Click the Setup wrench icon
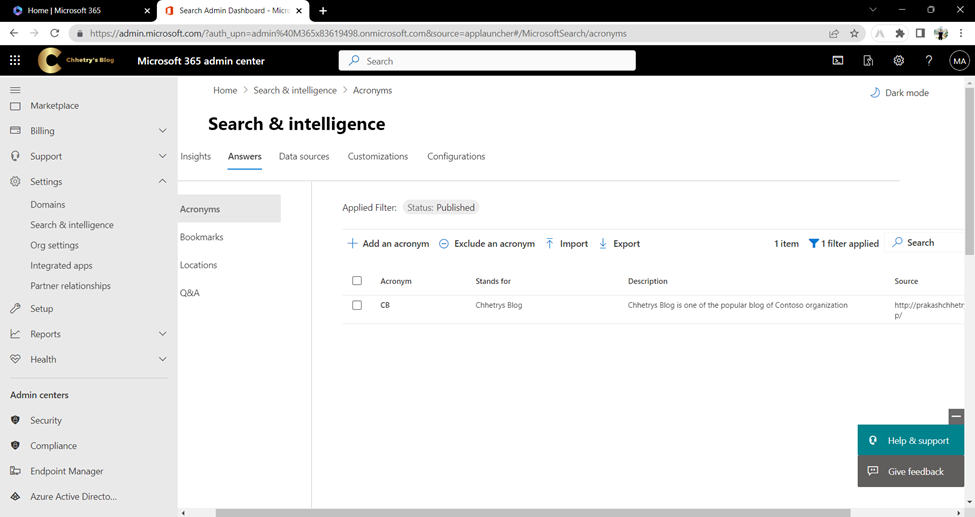975x517 pixels. [x=16, y=309]
